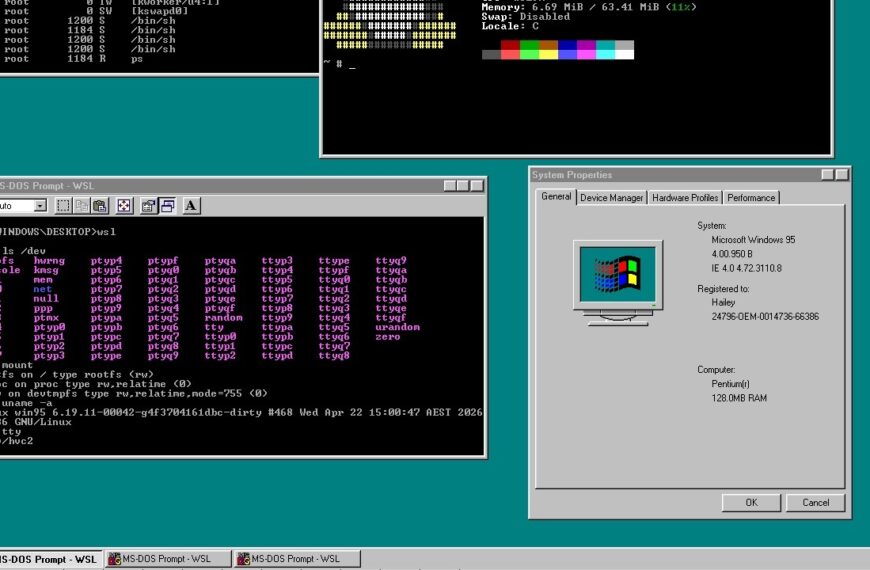Click the 'devtmpfs type rw,relatime,mode=755' mount line

134,394
